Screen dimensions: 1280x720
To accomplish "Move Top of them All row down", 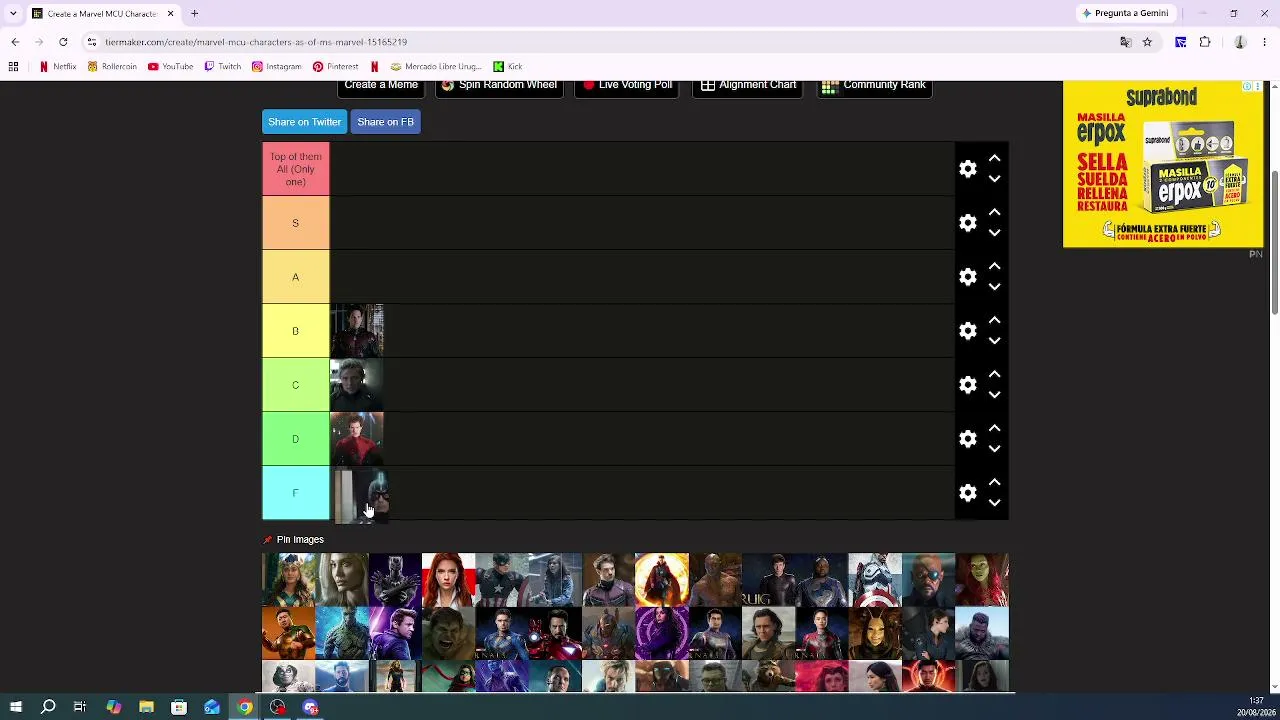I will pyautogui.click(x=994, y=179).
